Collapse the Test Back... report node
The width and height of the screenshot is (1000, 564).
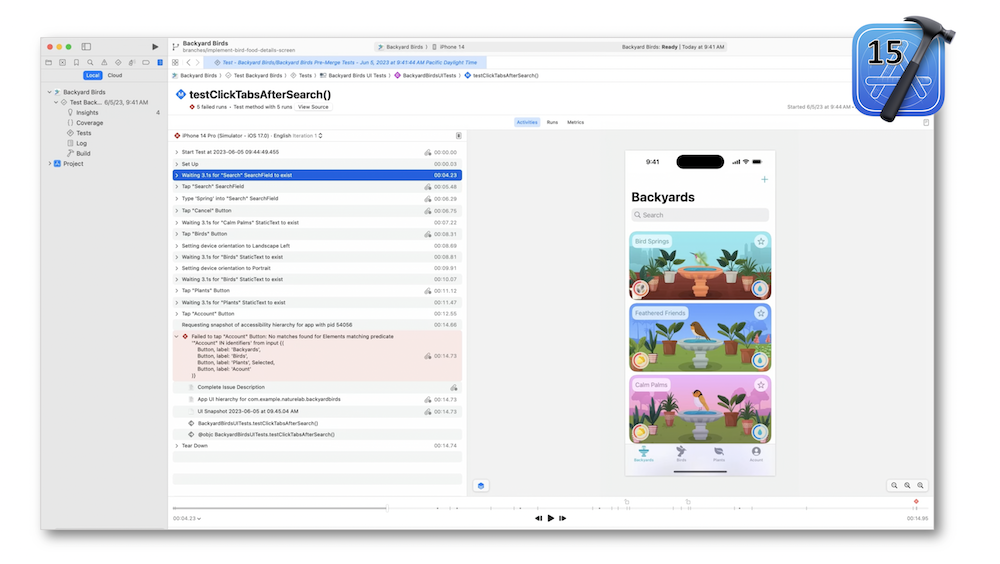(x=56, y=102)
